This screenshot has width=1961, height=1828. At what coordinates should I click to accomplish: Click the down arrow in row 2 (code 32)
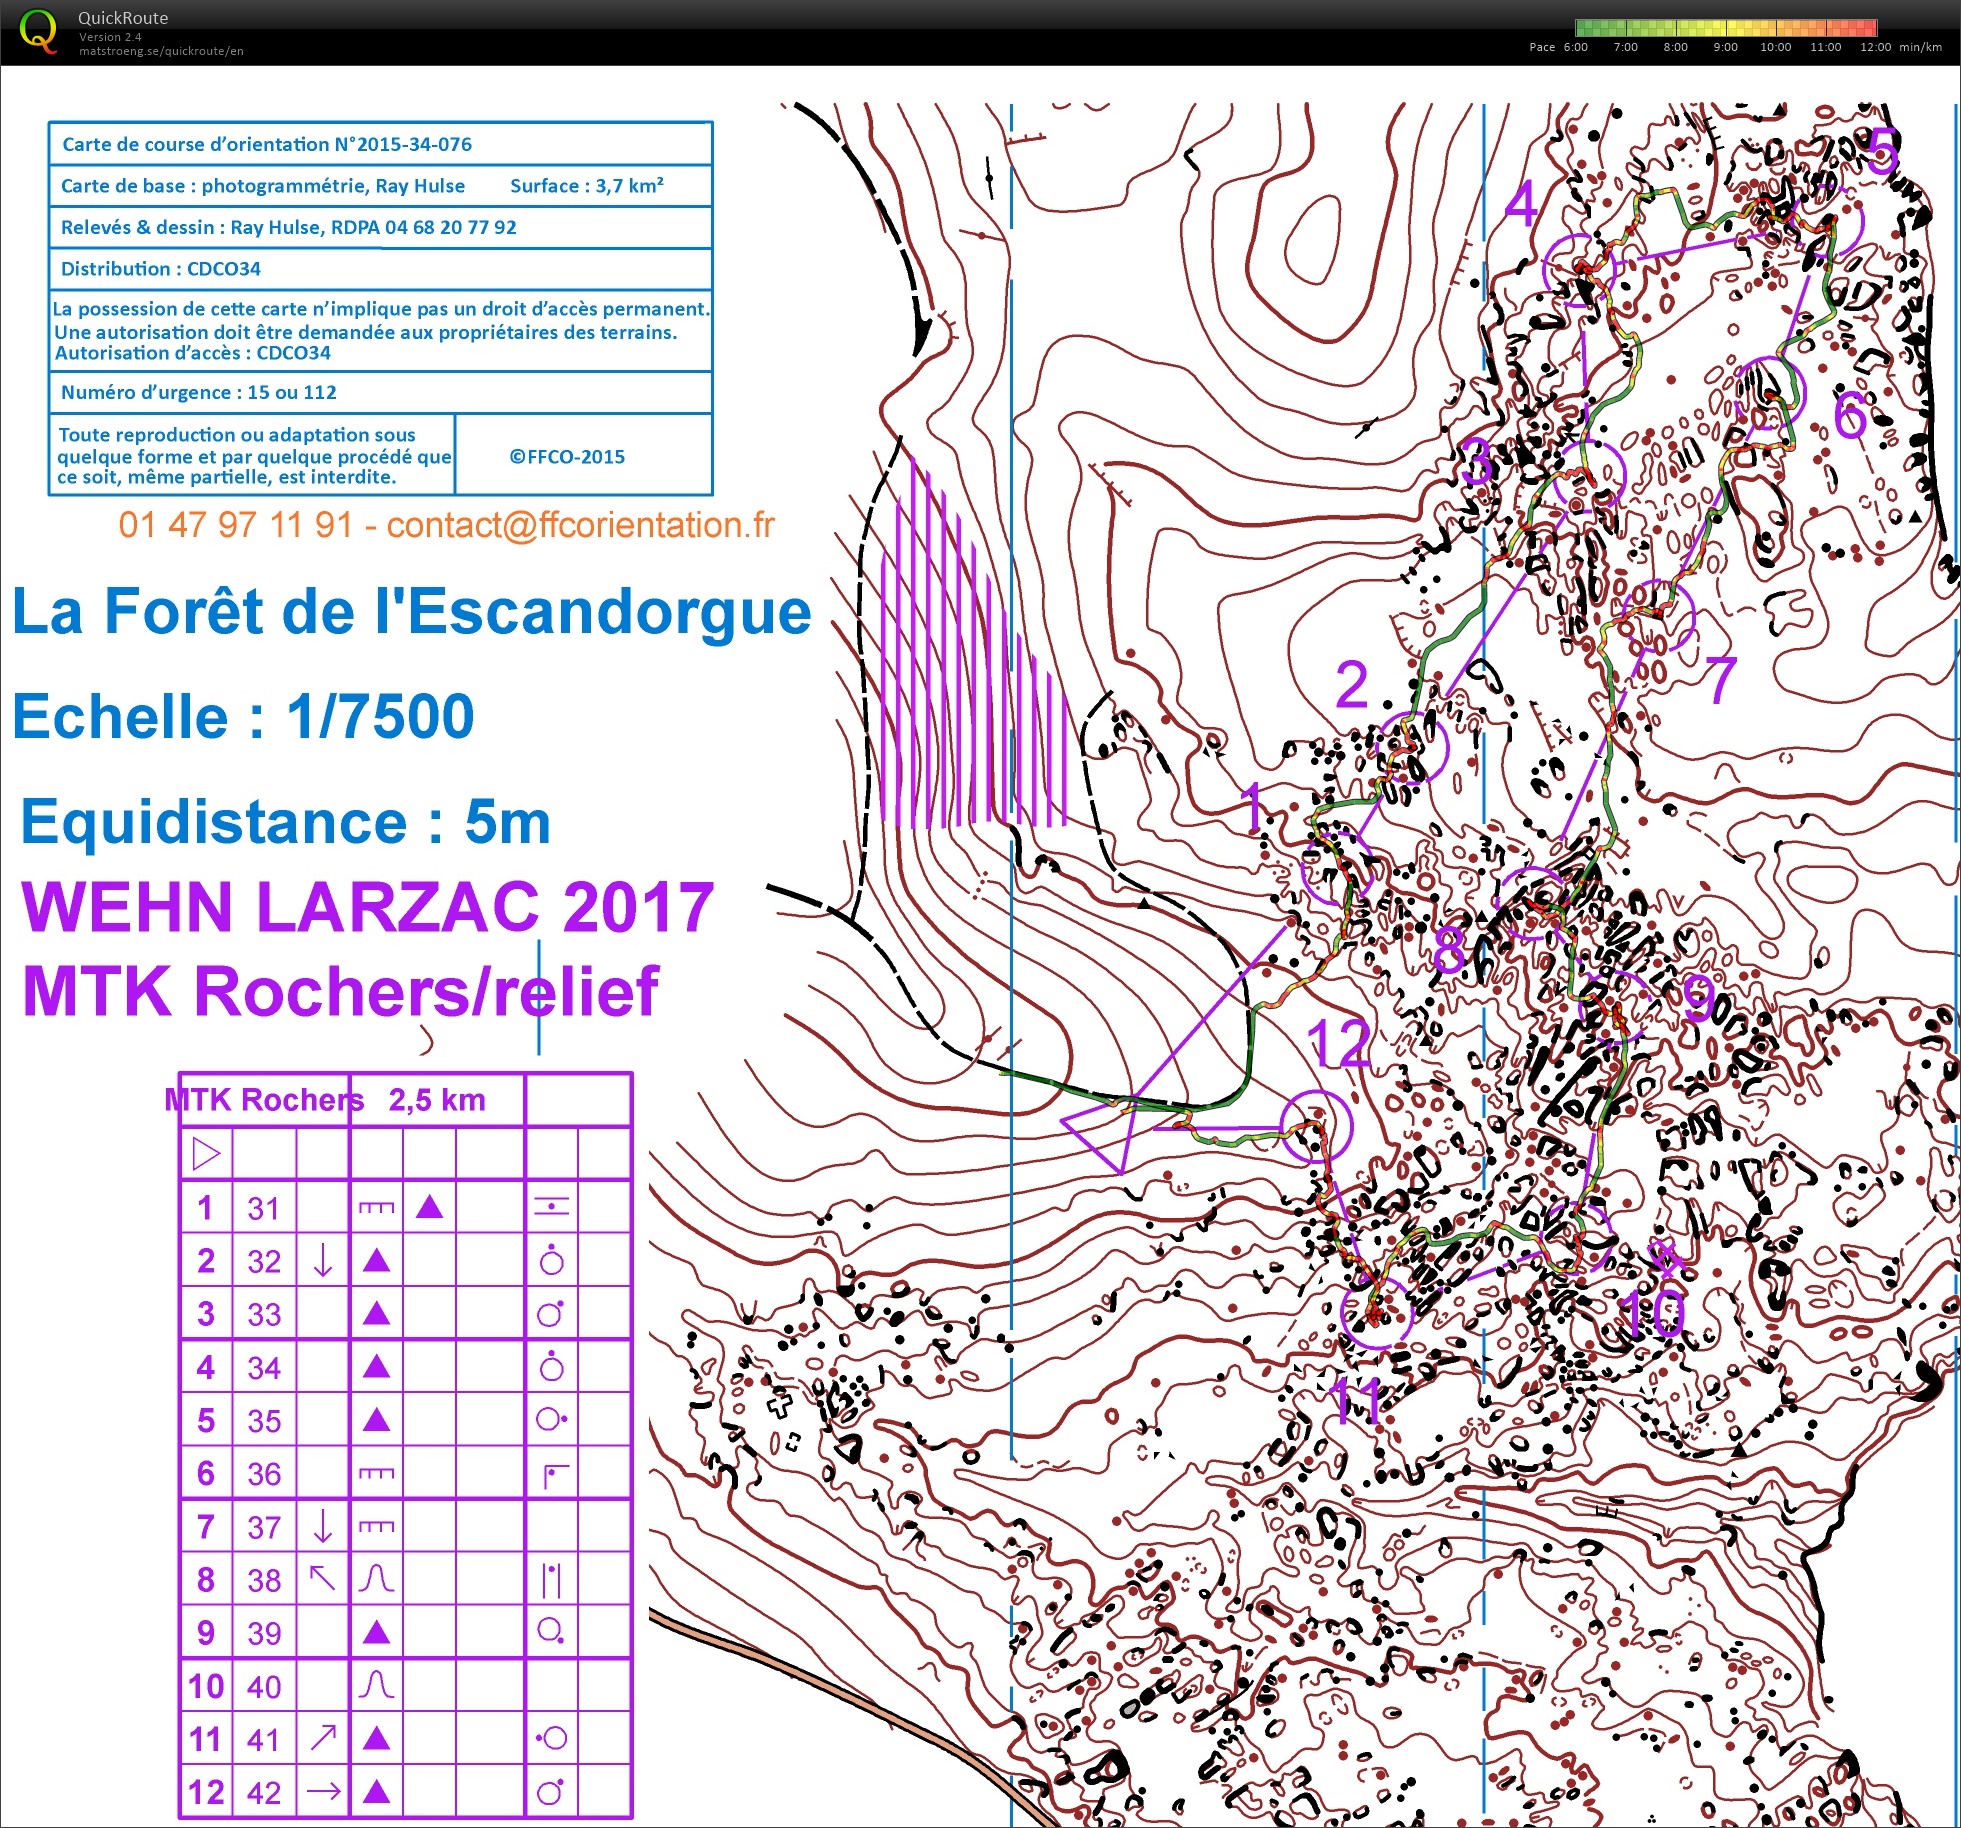(323, 1260)
